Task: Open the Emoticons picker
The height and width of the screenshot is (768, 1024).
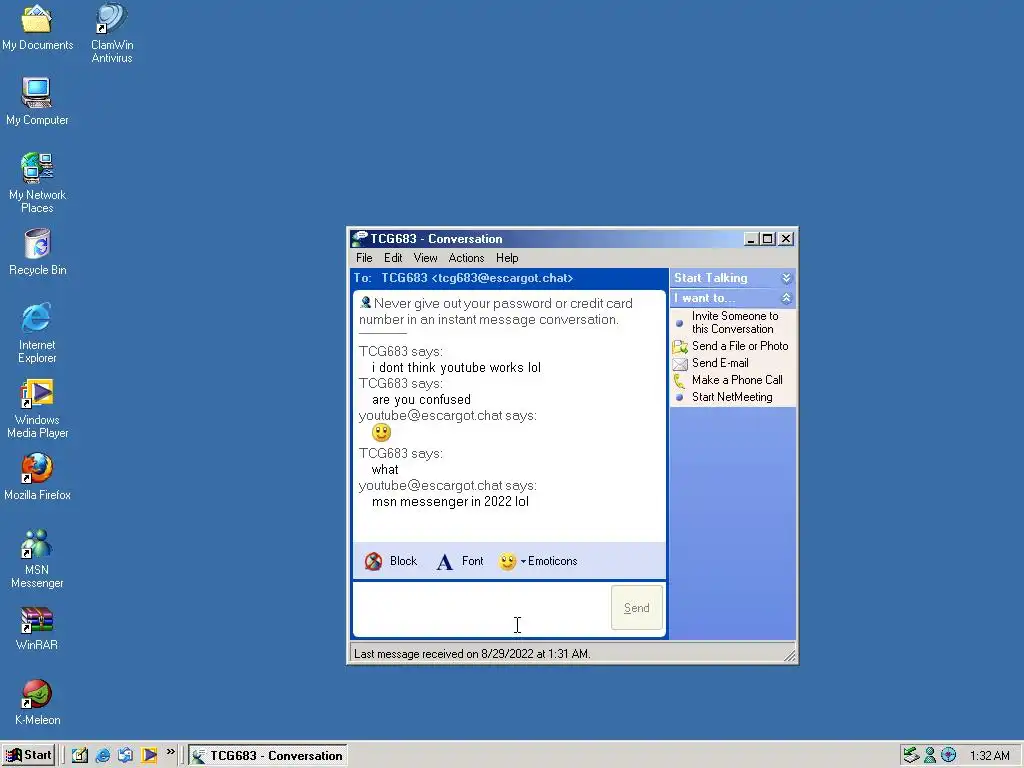Action: [538, 561]
